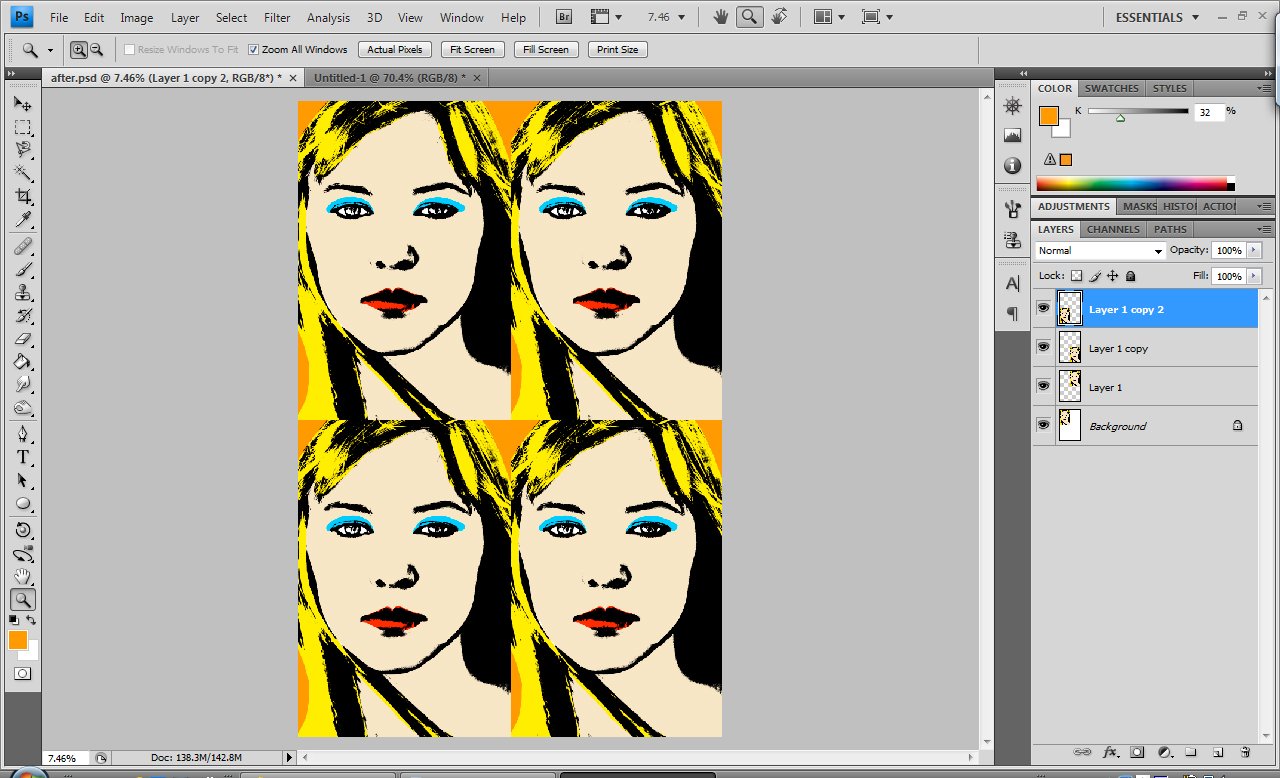Select the Move tool
Image resolution: width=1280 pixels, height=778 pixels.
point(22,104)
